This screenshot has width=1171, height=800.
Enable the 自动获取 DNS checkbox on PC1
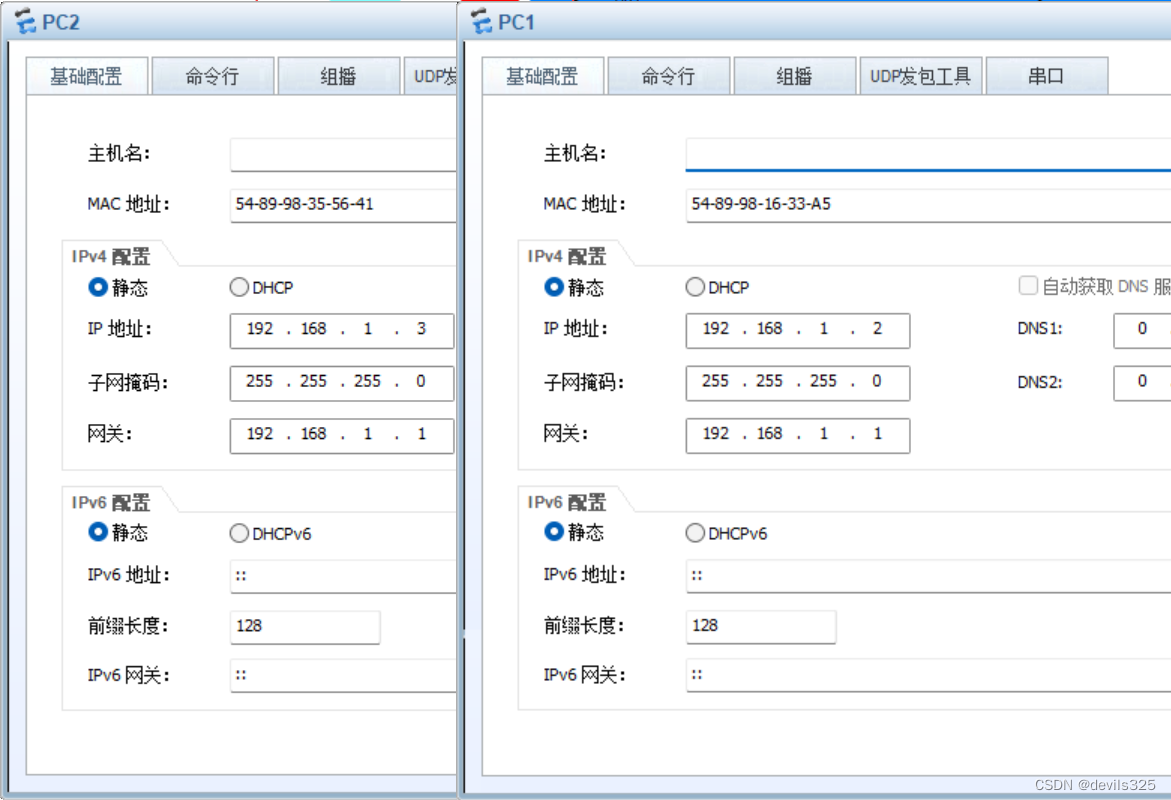point(1027,286)
